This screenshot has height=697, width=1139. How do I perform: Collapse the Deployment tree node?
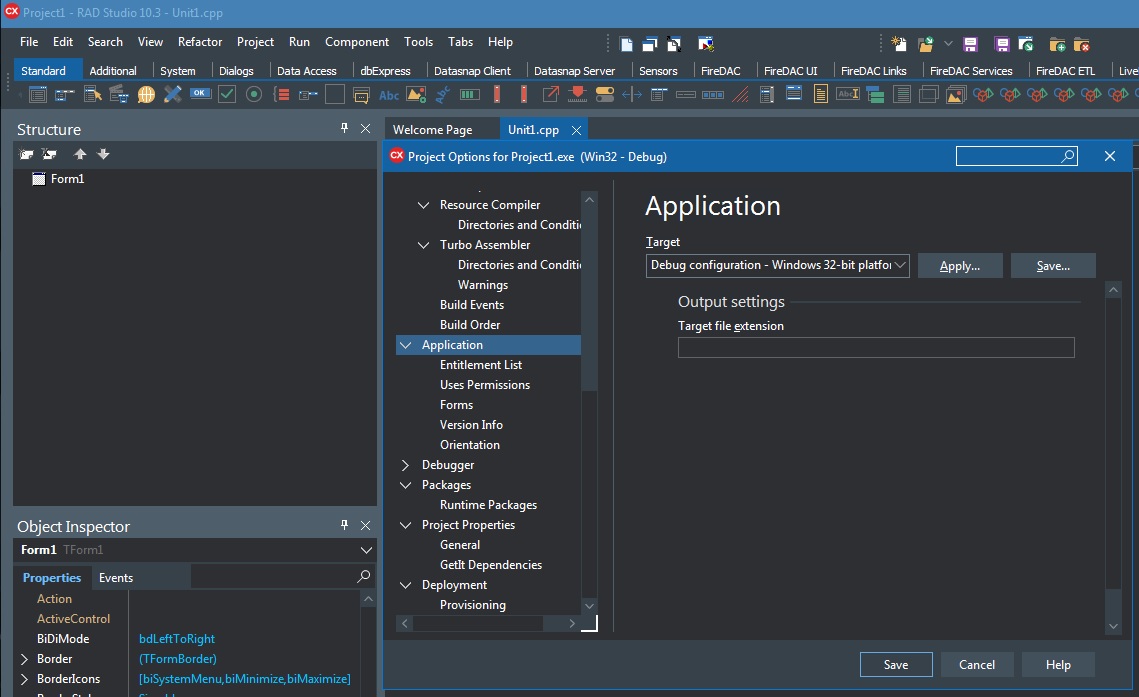tap(405, 585)
